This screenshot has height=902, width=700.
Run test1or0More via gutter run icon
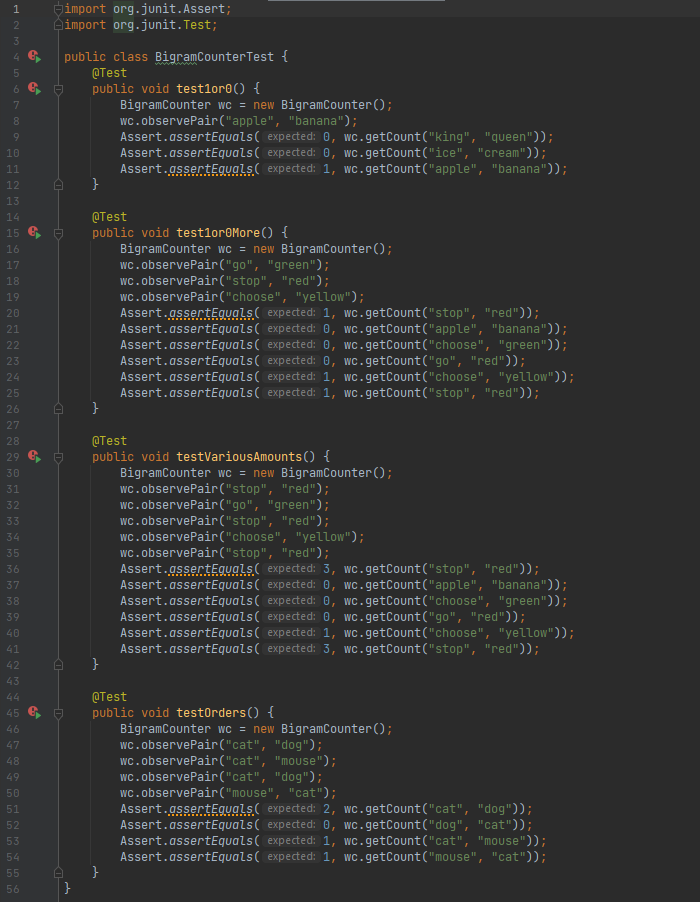[35, 232]
